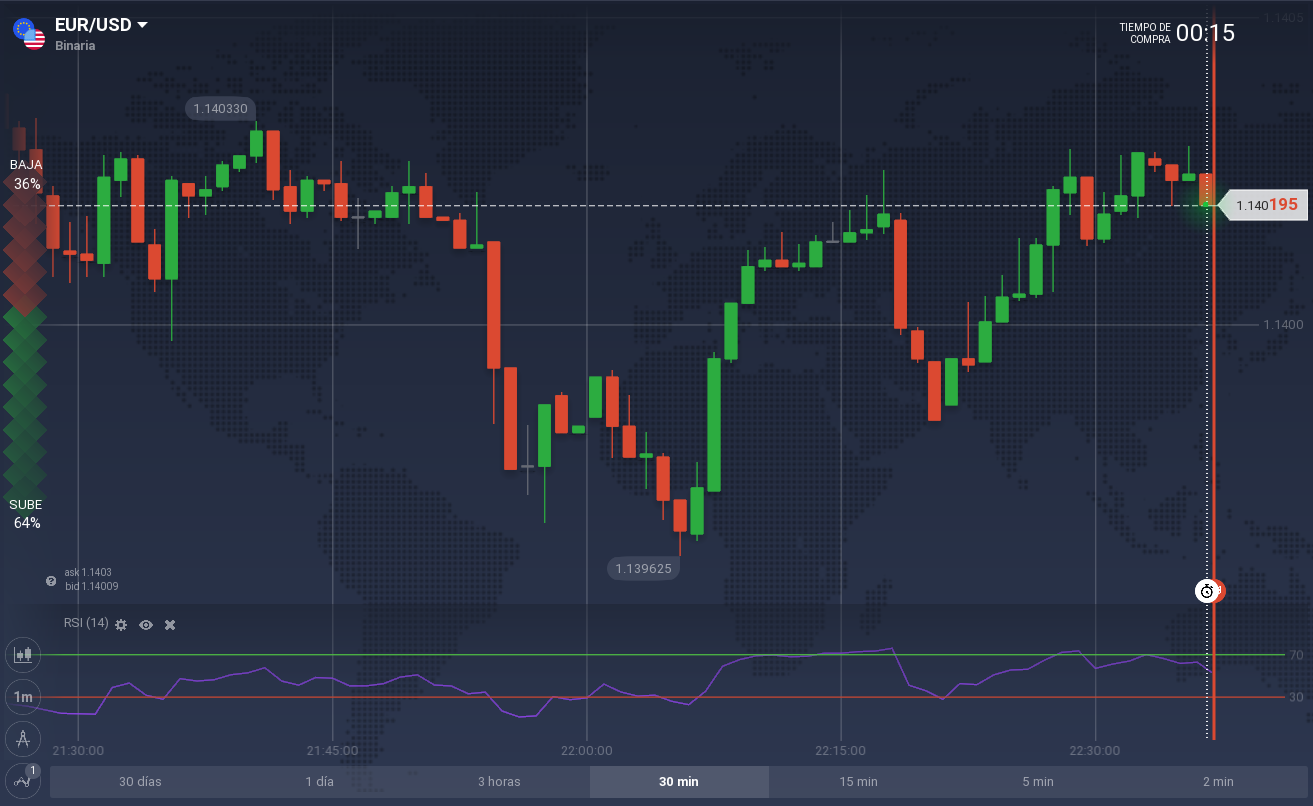The width and height of the screenshot is (1313, 806).
Task: Click the 21:45:00 time axis label
Action: 332,750
